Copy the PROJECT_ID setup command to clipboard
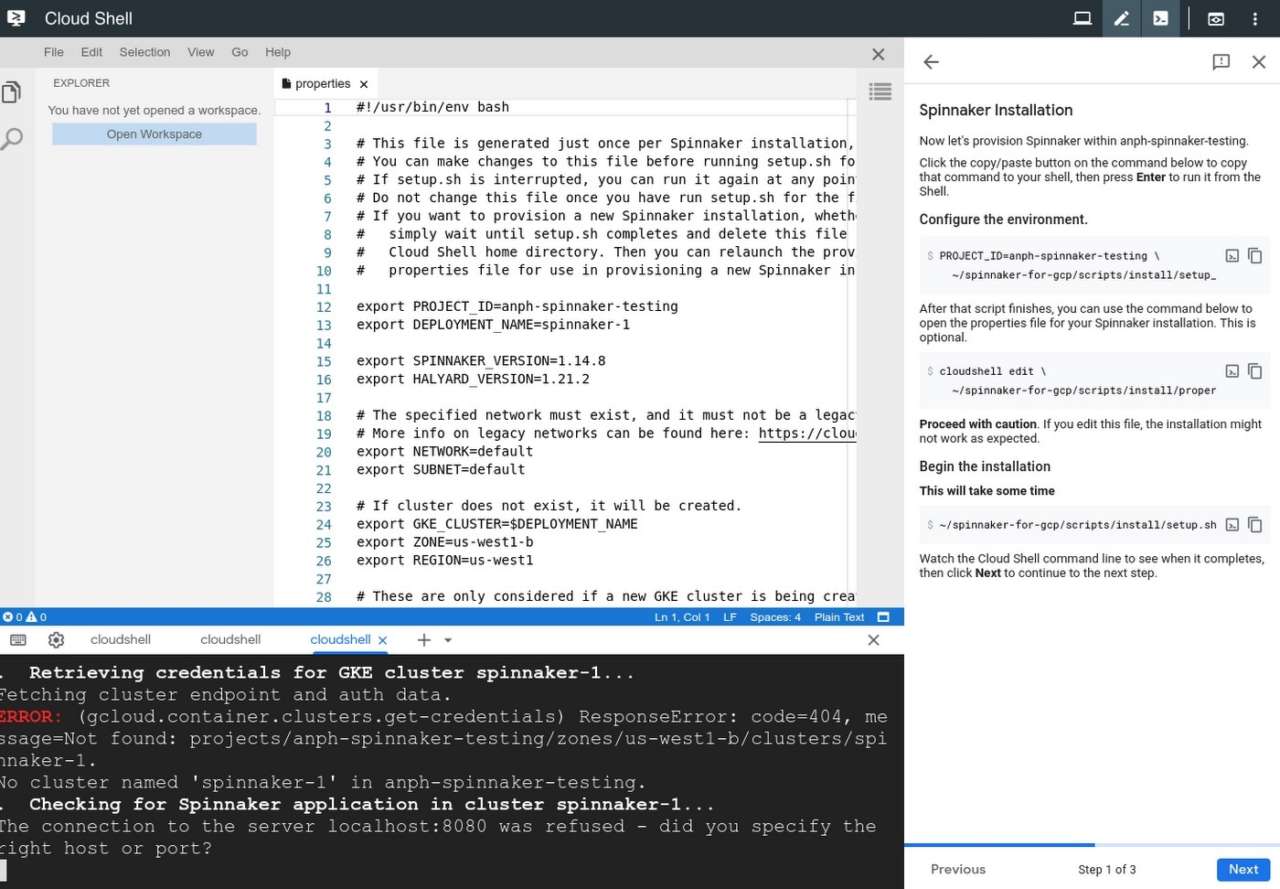Viewport: 1280px width, 889px height. [1255, 256]
